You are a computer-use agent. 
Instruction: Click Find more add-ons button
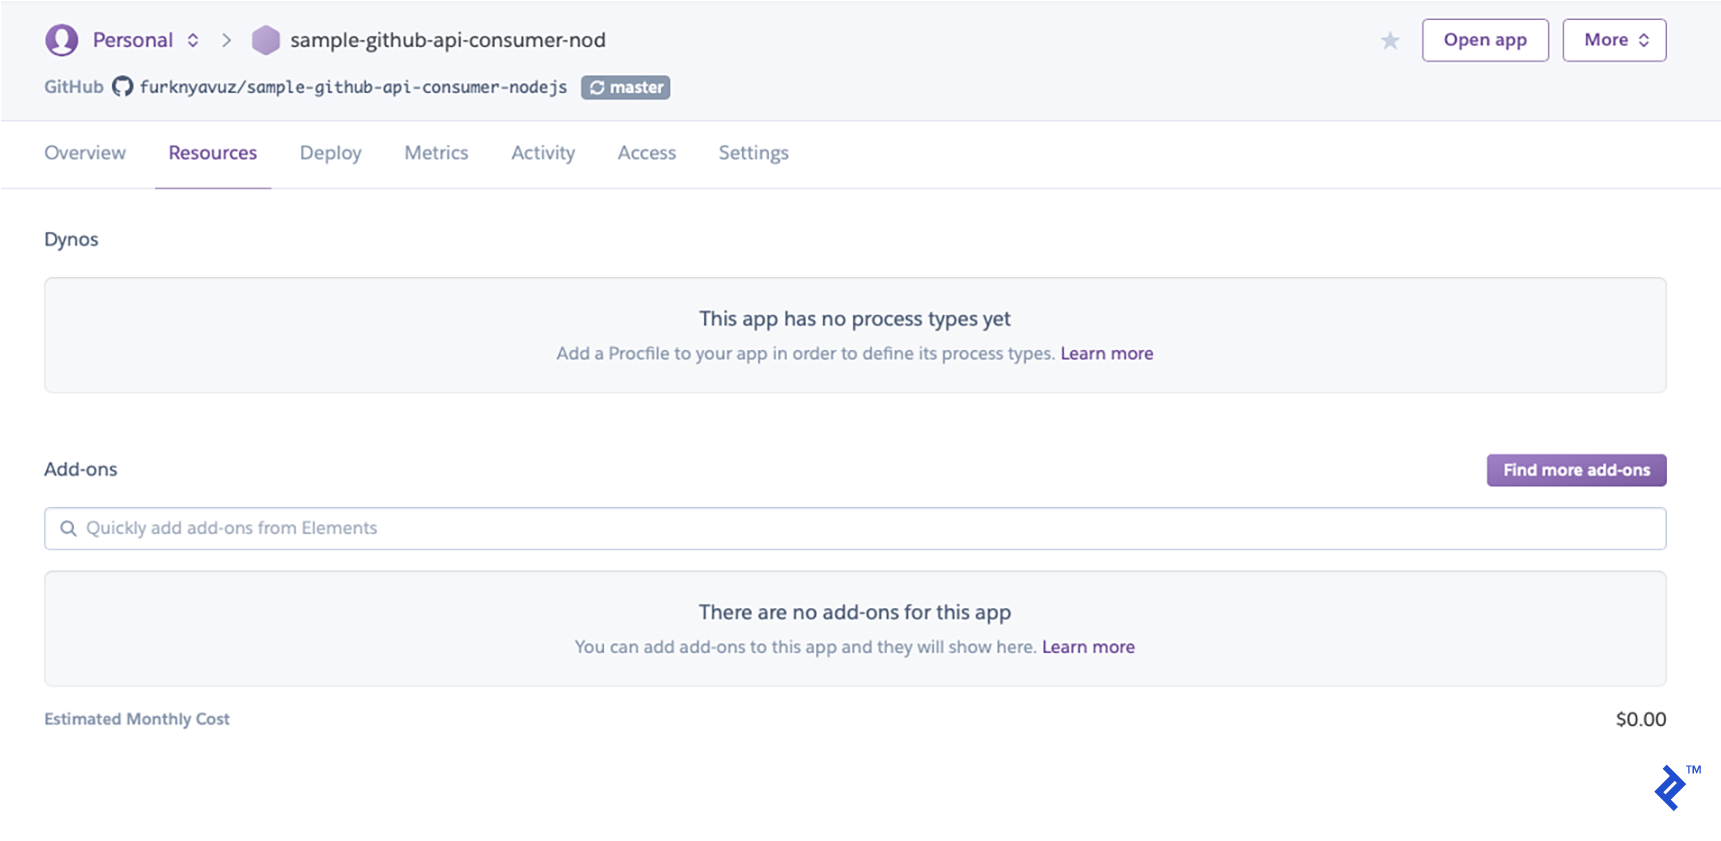(1576, 470)
